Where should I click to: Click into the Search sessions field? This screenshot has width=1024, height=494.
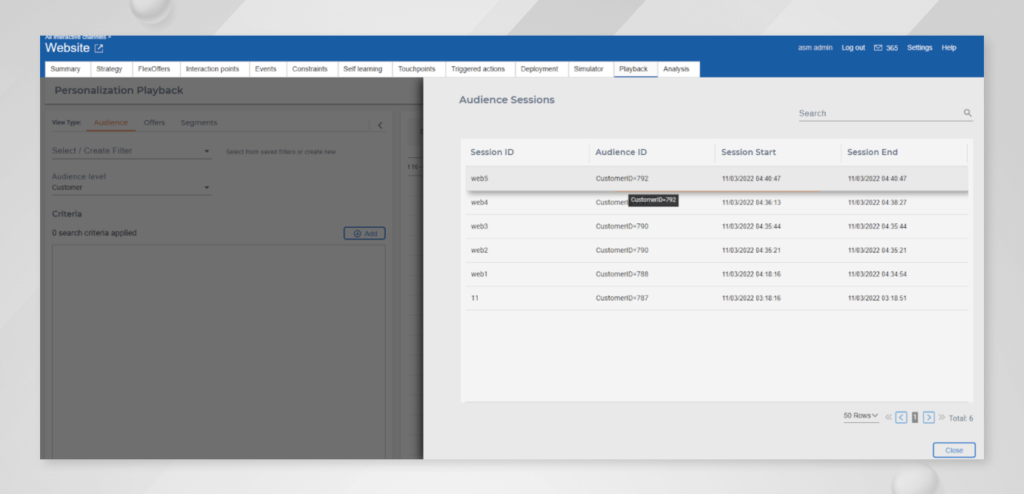pyautogui.click(x=878, y=113)
